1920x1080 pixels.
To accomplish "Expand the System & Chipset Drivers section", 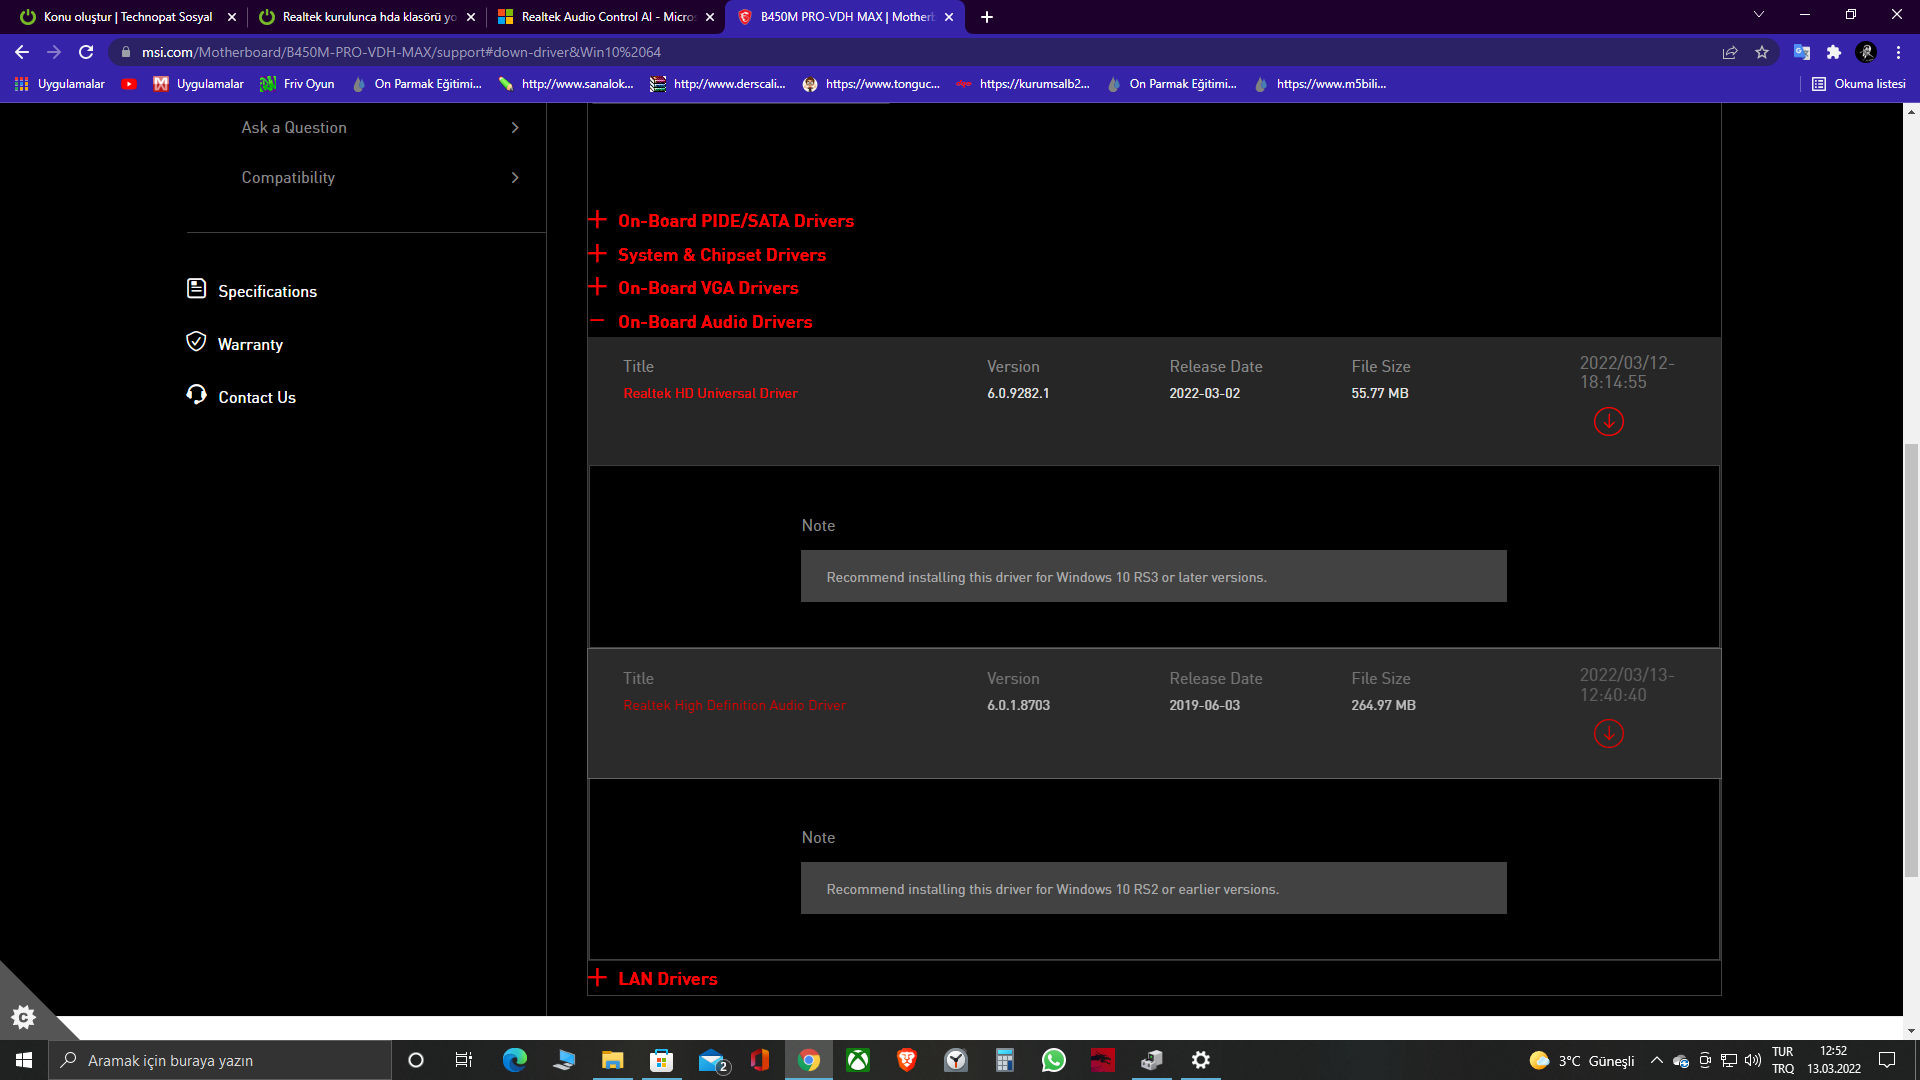I will click(721, 255).
